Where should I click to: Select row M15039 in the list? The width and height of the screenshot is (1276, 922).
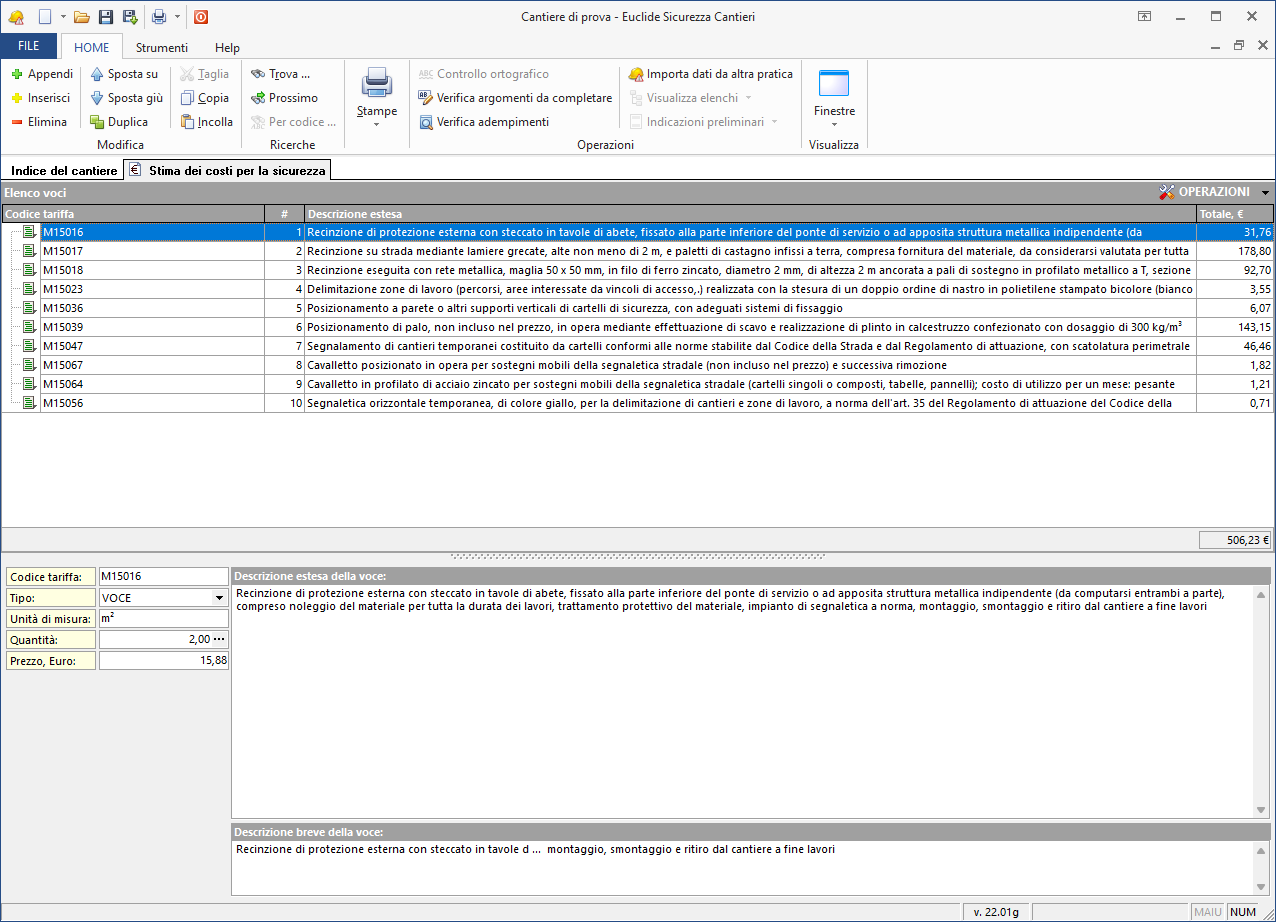(x=63, y=327)
